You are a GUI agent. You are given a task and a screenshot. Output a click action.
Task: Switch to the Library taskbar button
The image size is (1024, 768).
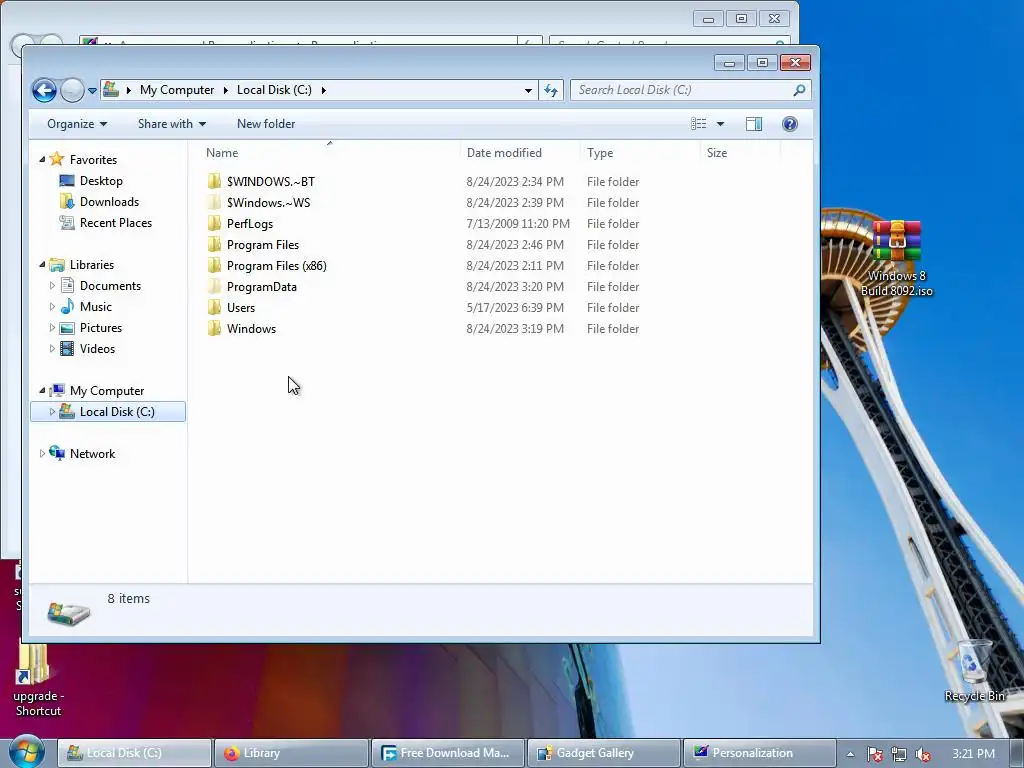(291, 753)
